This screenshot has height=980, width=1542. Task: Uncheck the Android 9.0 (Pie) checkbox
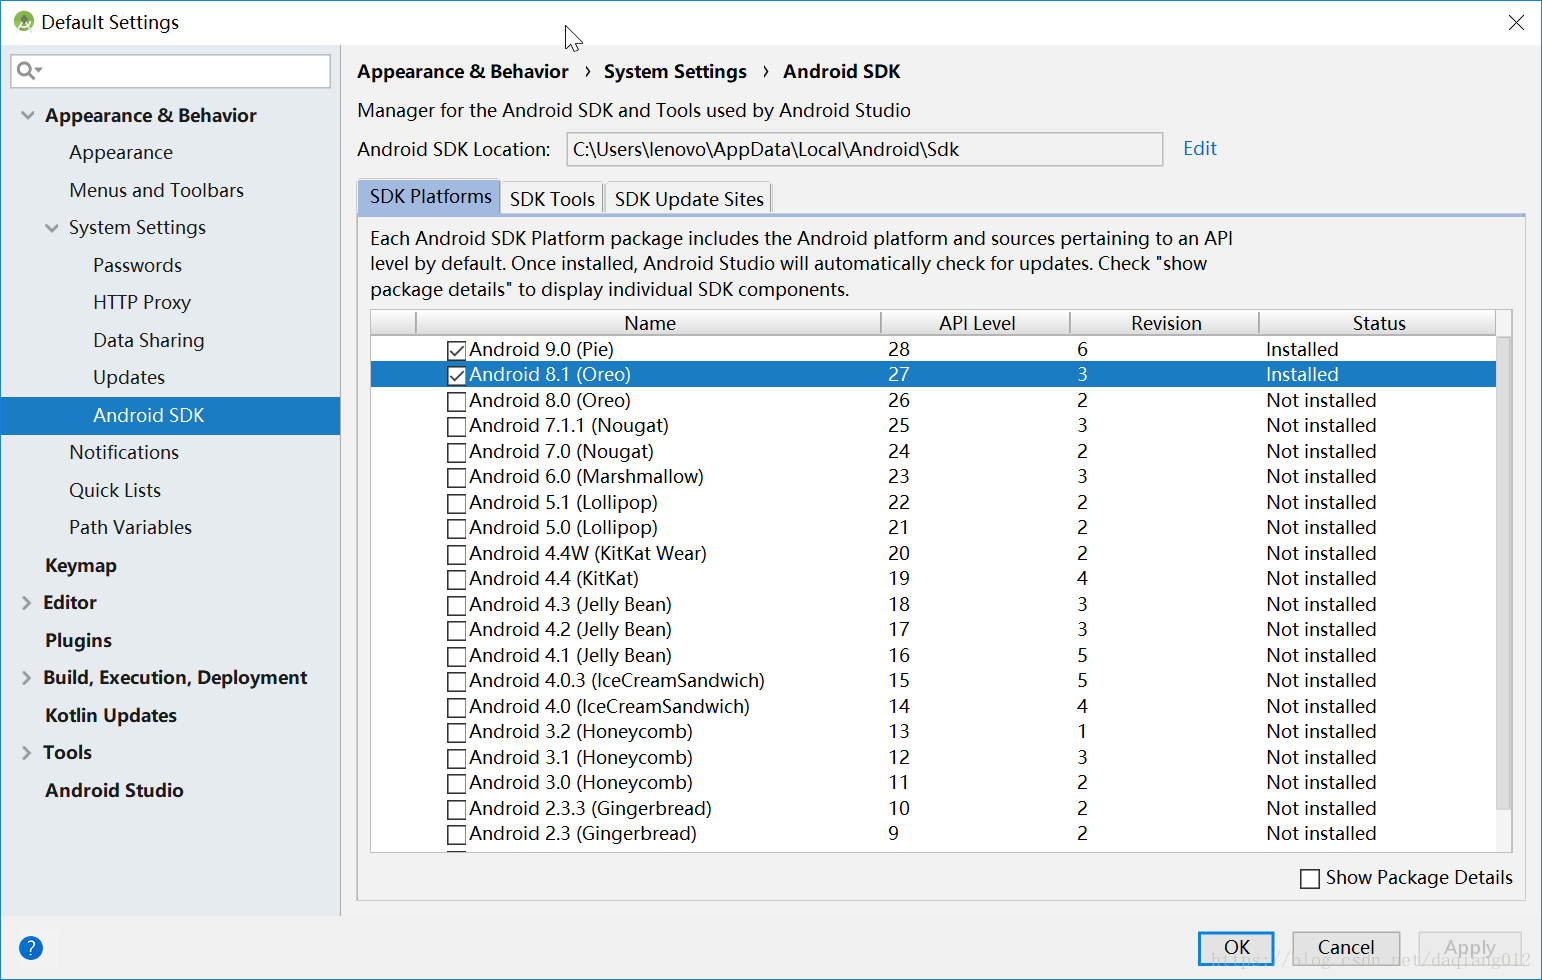pos(457,349)
